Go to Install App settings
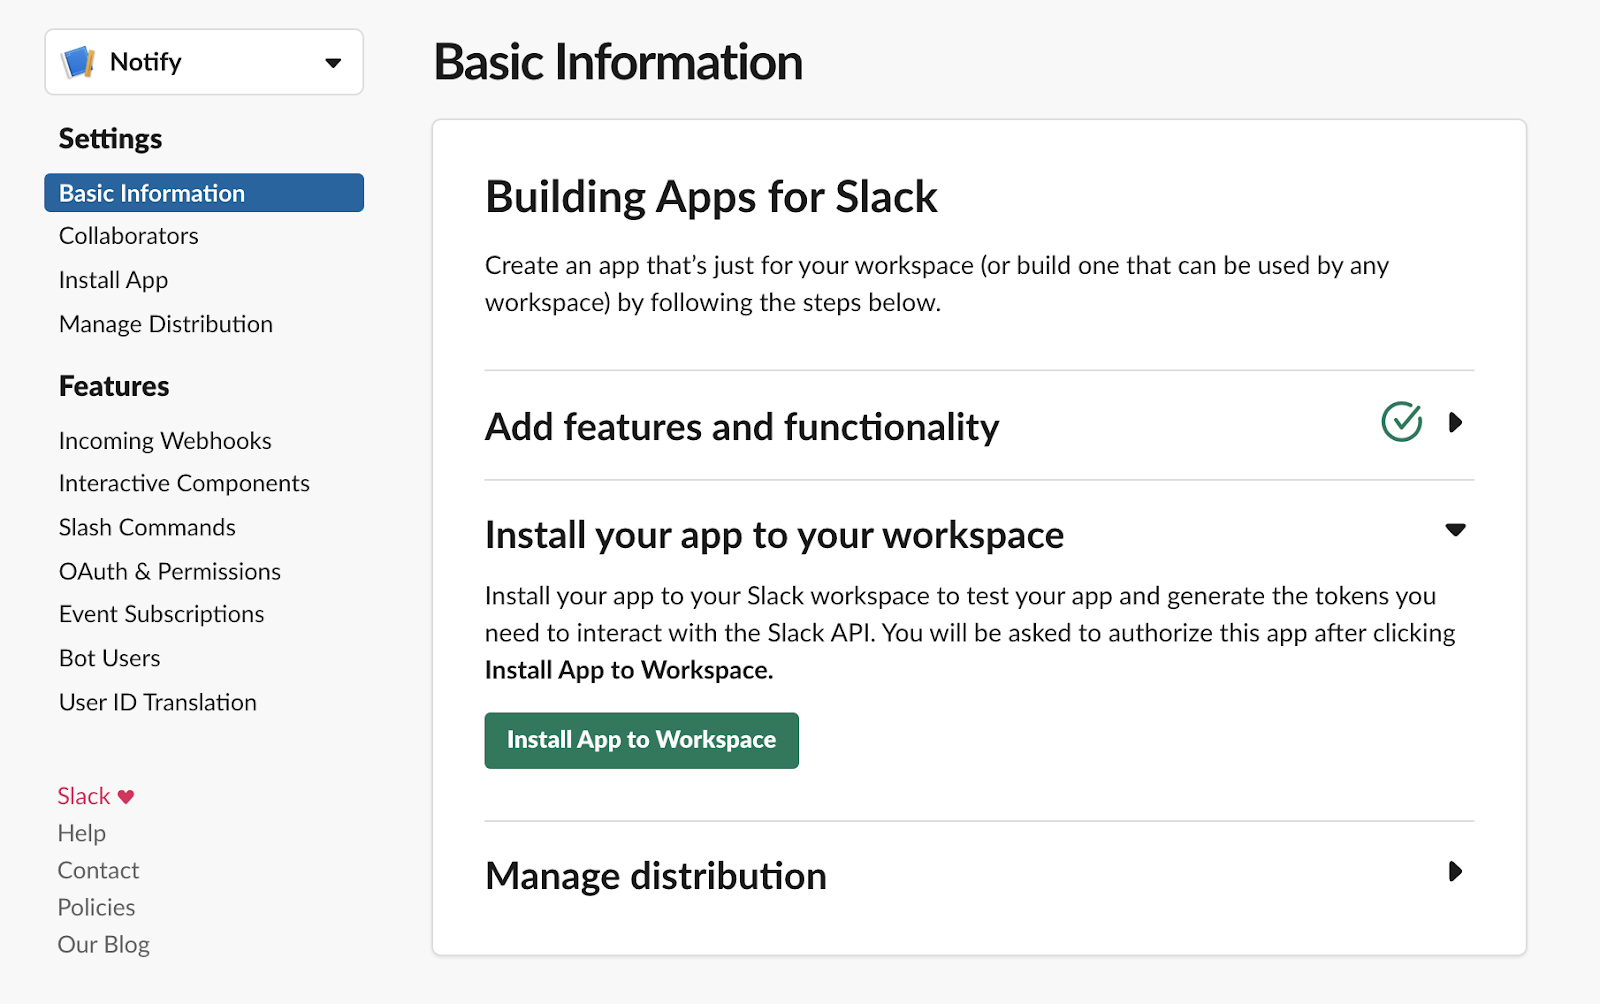Screen dimensions: 1600x1004 point(113,280)
